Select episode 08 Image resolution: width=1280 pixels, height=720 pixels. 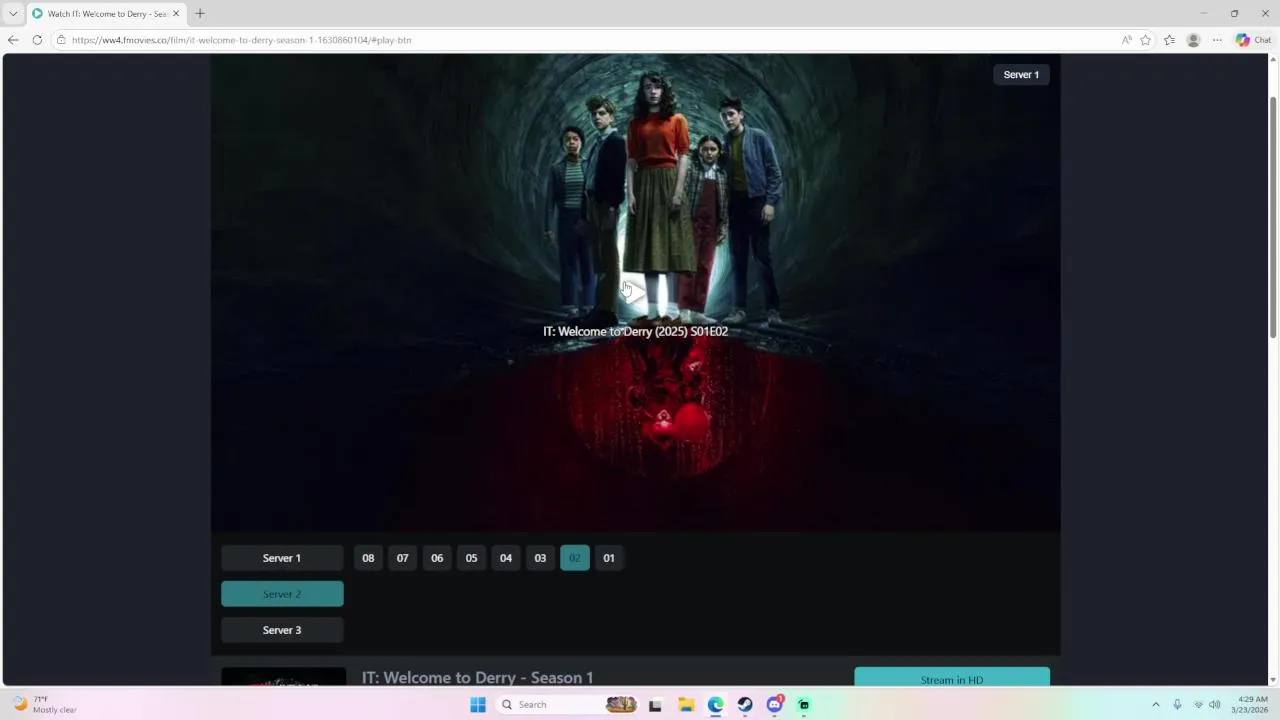[x=368, y=558]
